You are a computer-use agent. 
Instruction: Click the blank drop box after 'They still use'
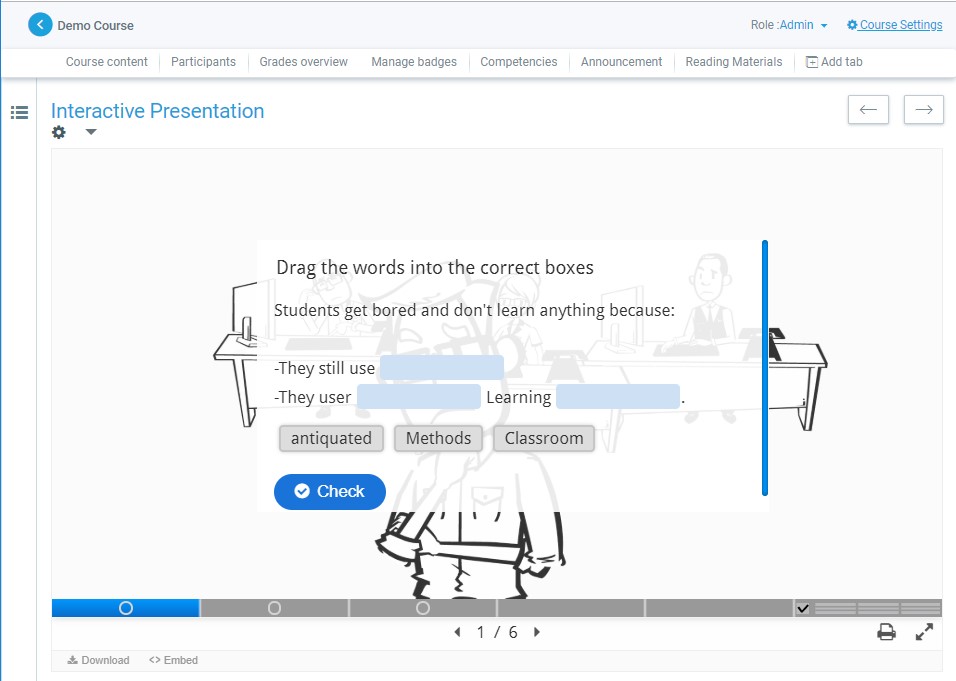point(441,368)
